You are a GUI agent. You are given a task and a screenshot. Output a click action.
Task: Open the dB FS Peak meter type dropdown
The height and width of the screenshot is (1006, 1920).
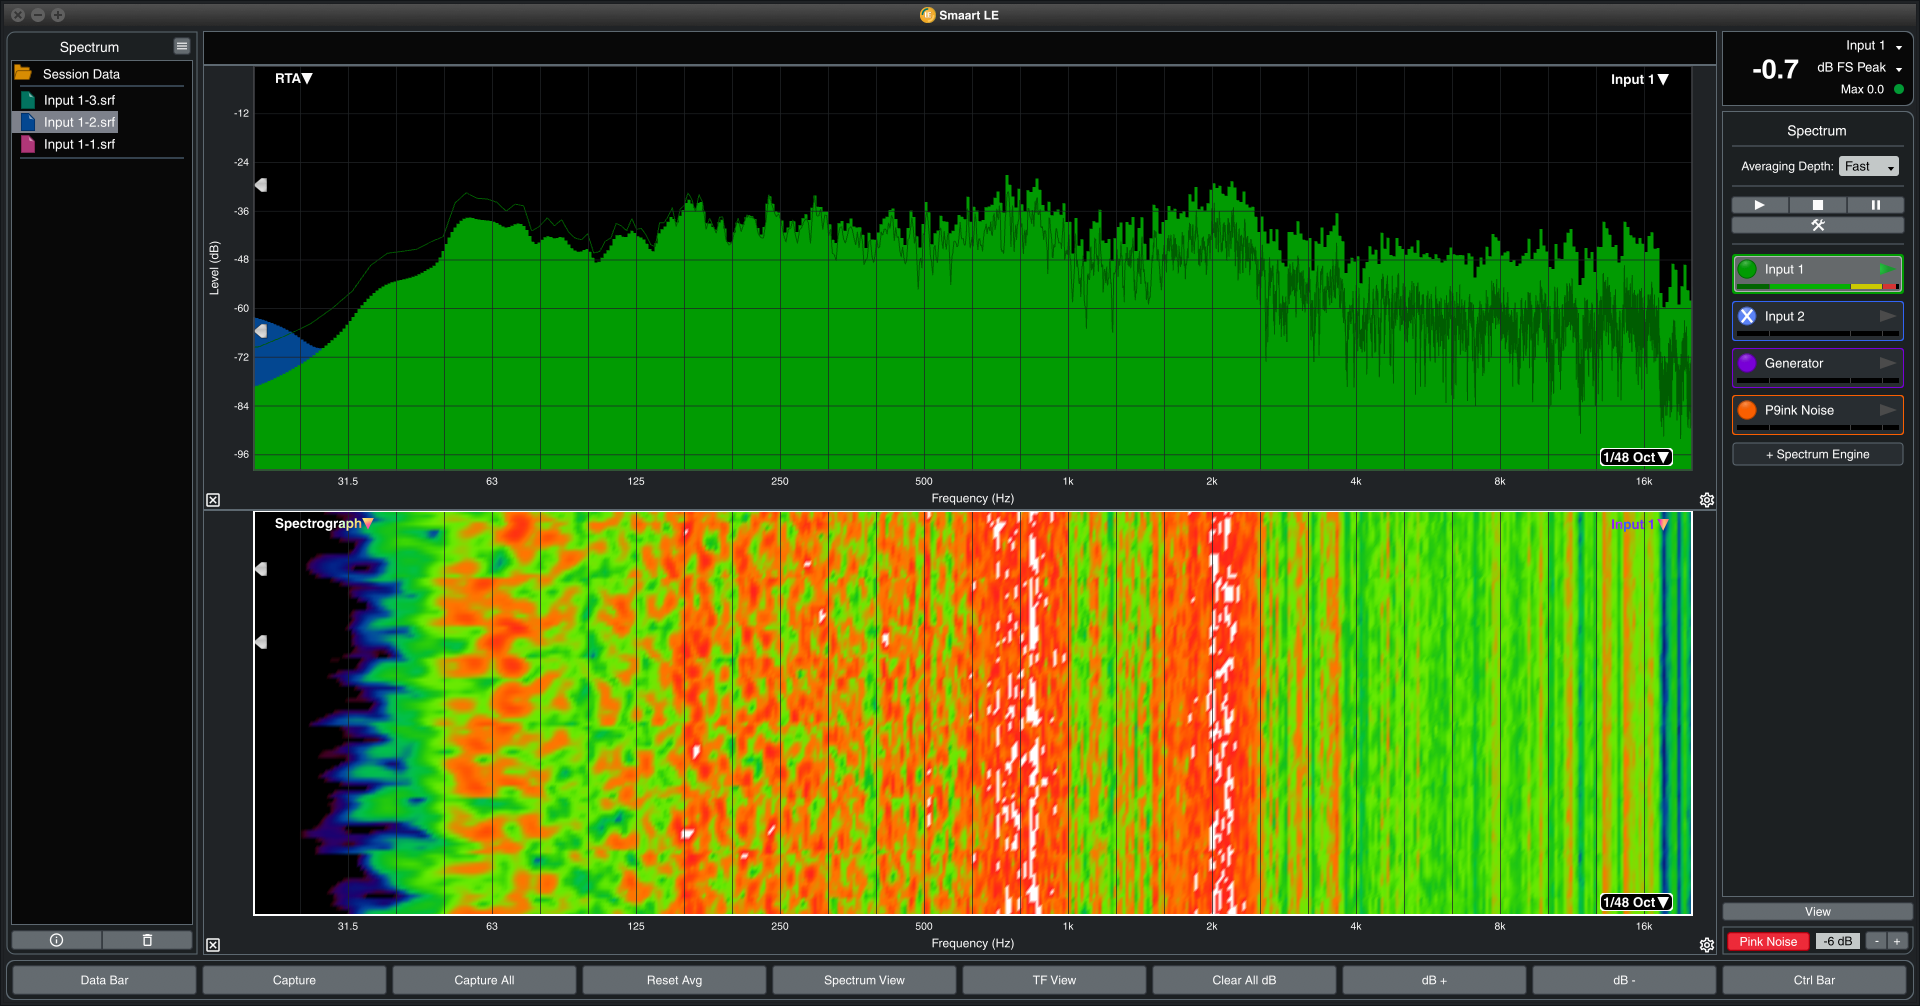click(1860, 68)
